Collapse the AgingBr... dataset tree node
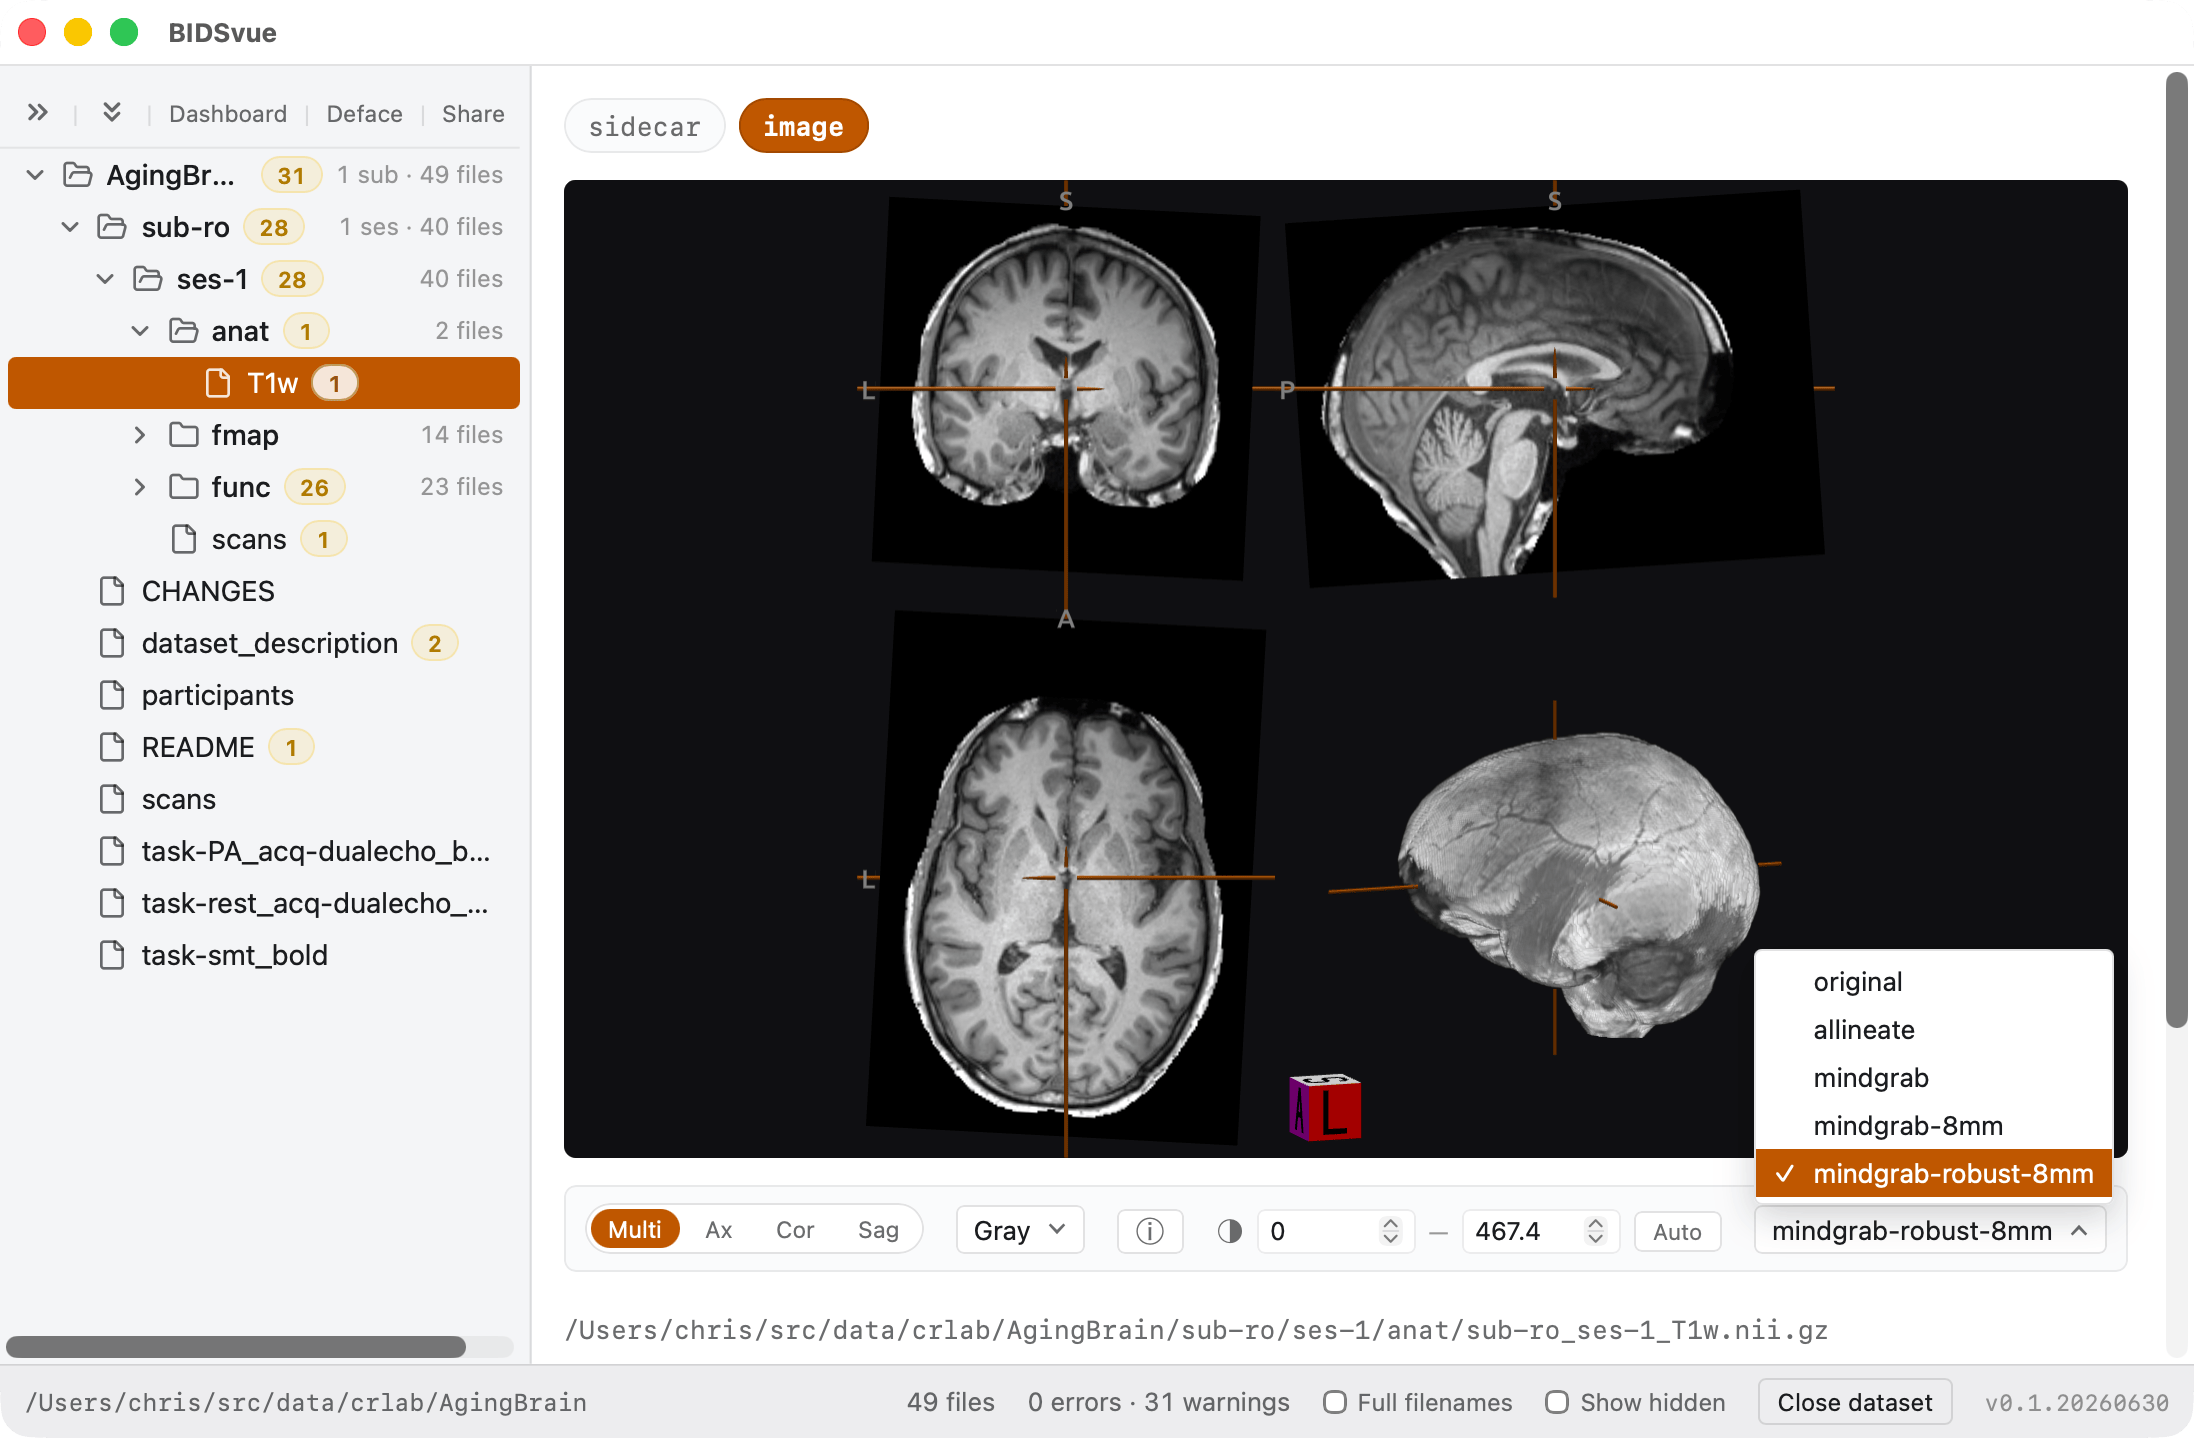Screen dimensions: 2194x1438 pyautogui.click(x=35, y=175)
